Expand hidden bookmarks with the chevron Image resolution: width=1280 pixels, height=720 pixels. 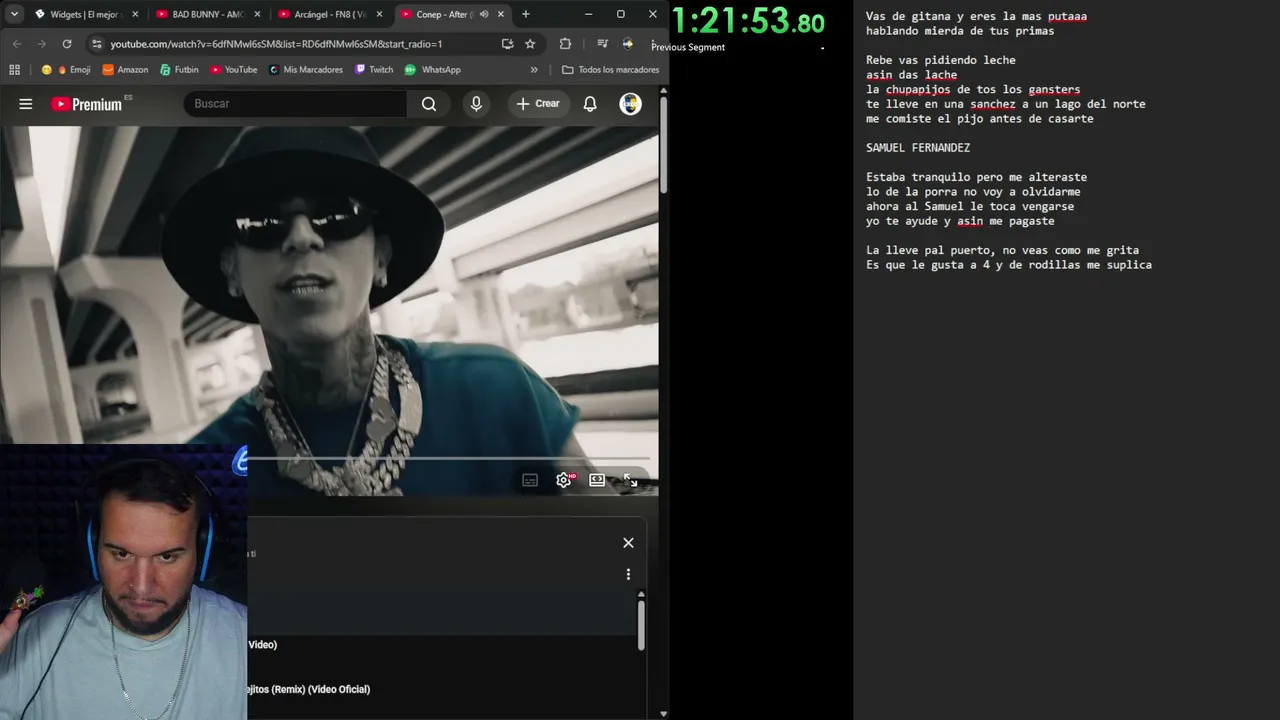(534, 70)
